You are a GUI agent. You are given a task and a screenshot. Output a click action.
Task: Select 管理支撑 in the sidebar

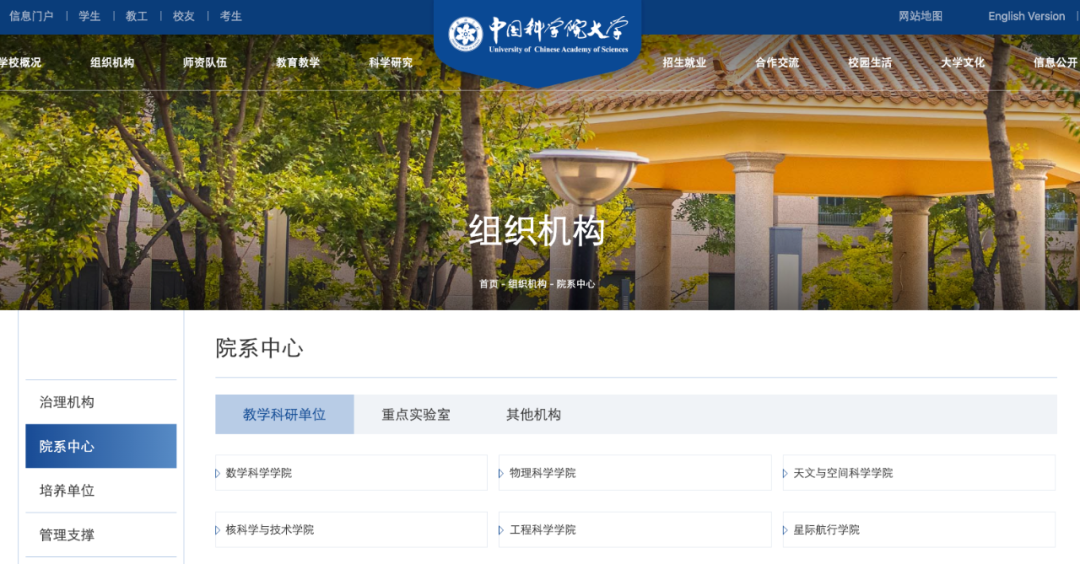click(x=67, y=535)
